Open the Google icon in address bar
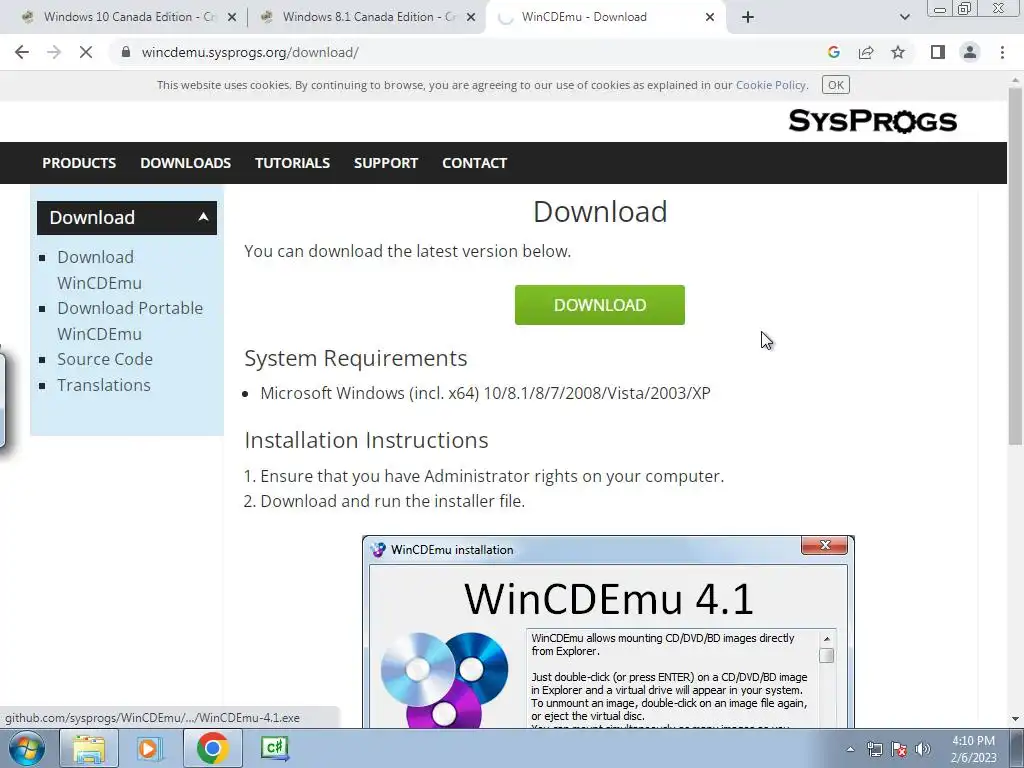The width and height of the screenshot is (1024, 768). click(833, 52)
